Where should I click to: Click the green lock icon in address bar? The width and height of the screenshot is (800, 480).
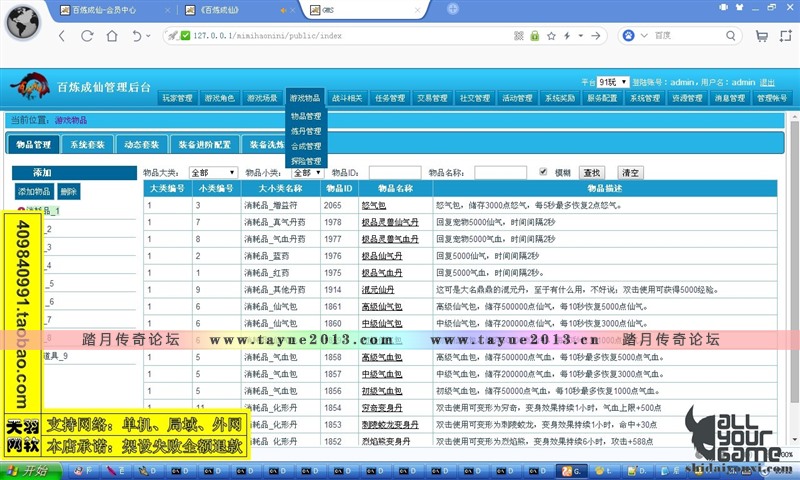coord(535,35)
